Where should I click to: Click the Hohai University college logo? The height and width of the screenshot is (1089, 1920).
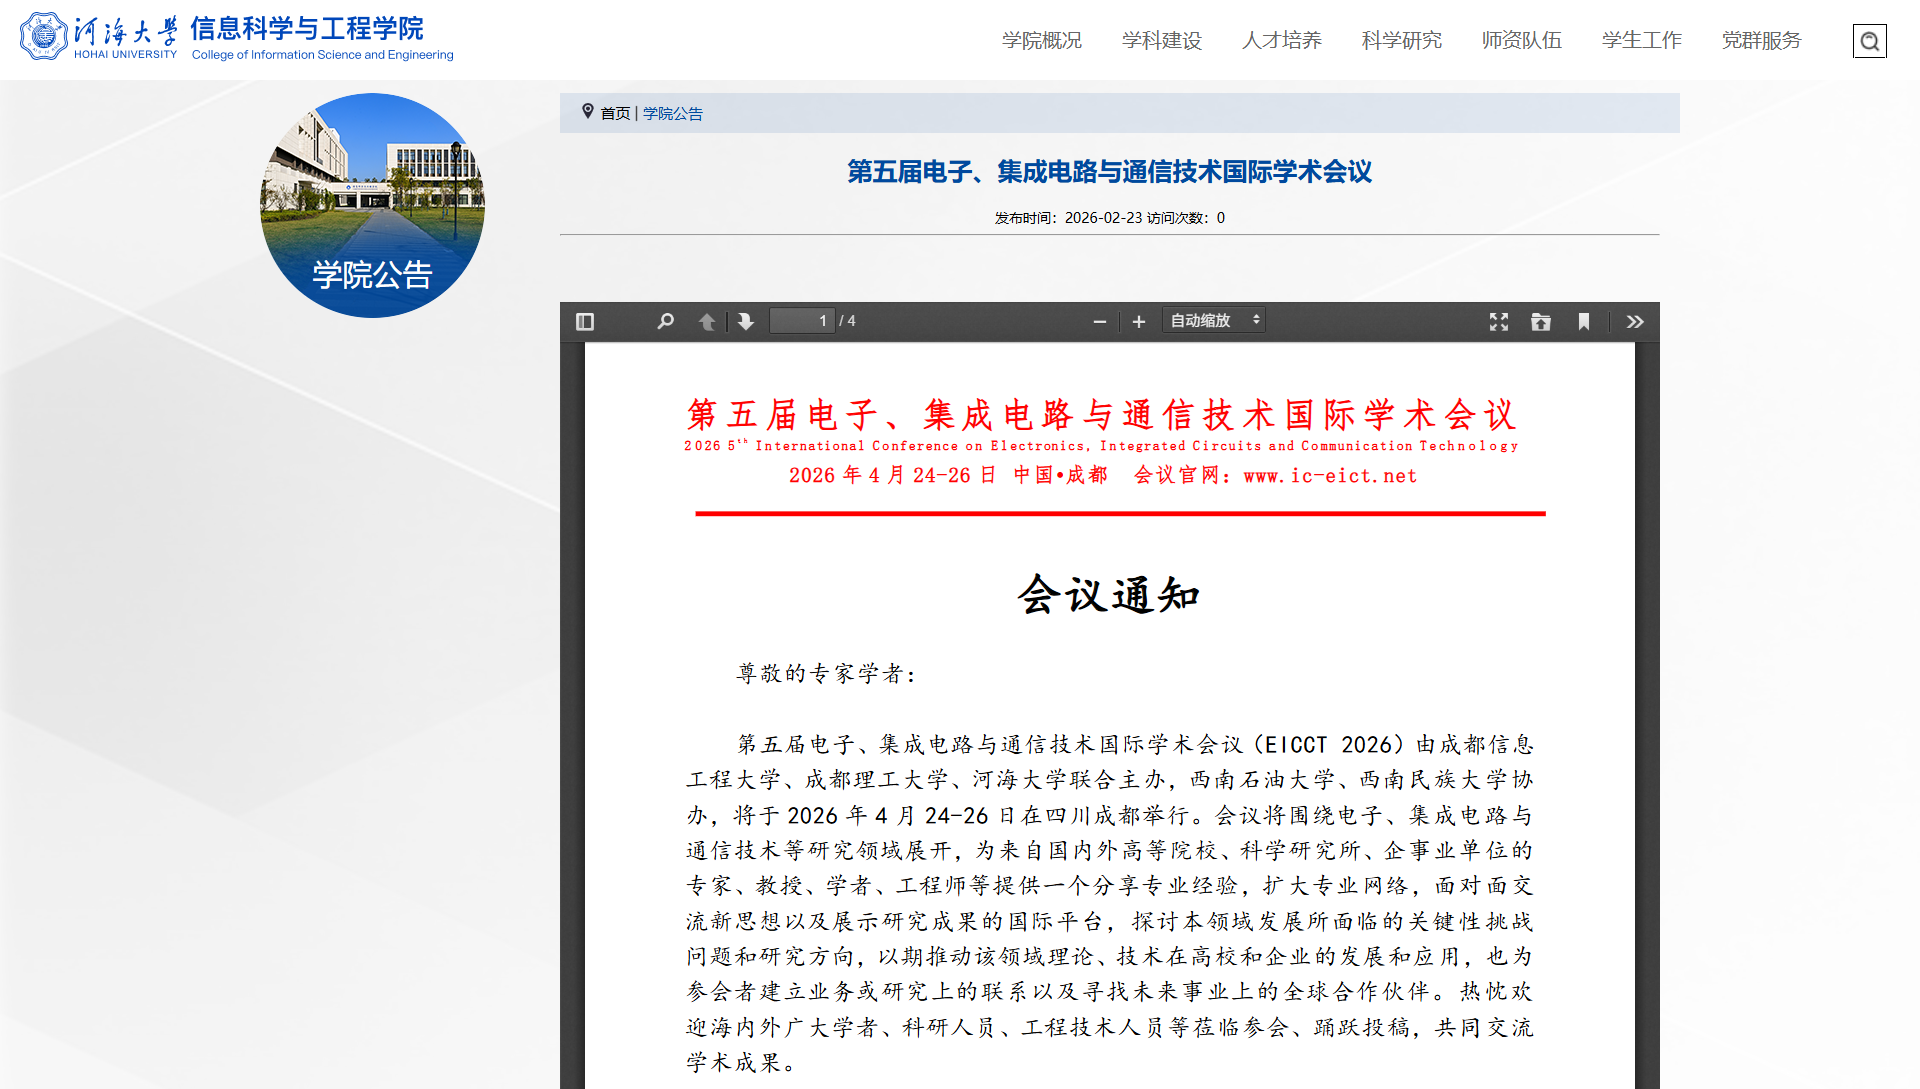pyautogui.click(x=237, y=38)
